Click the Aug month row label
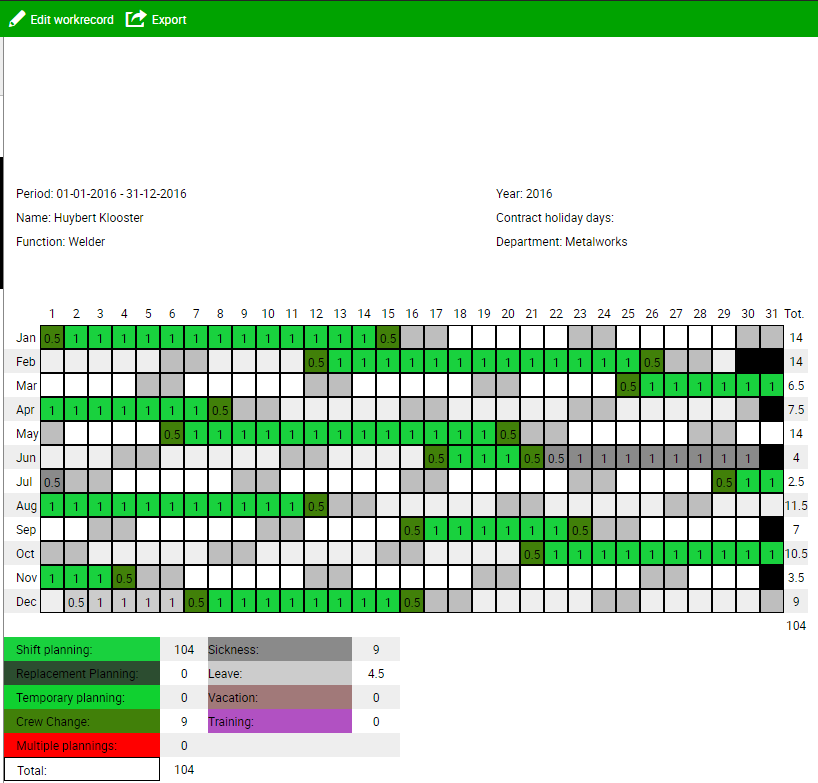This screenshot has width=818, height=783. tap(26, 506)
